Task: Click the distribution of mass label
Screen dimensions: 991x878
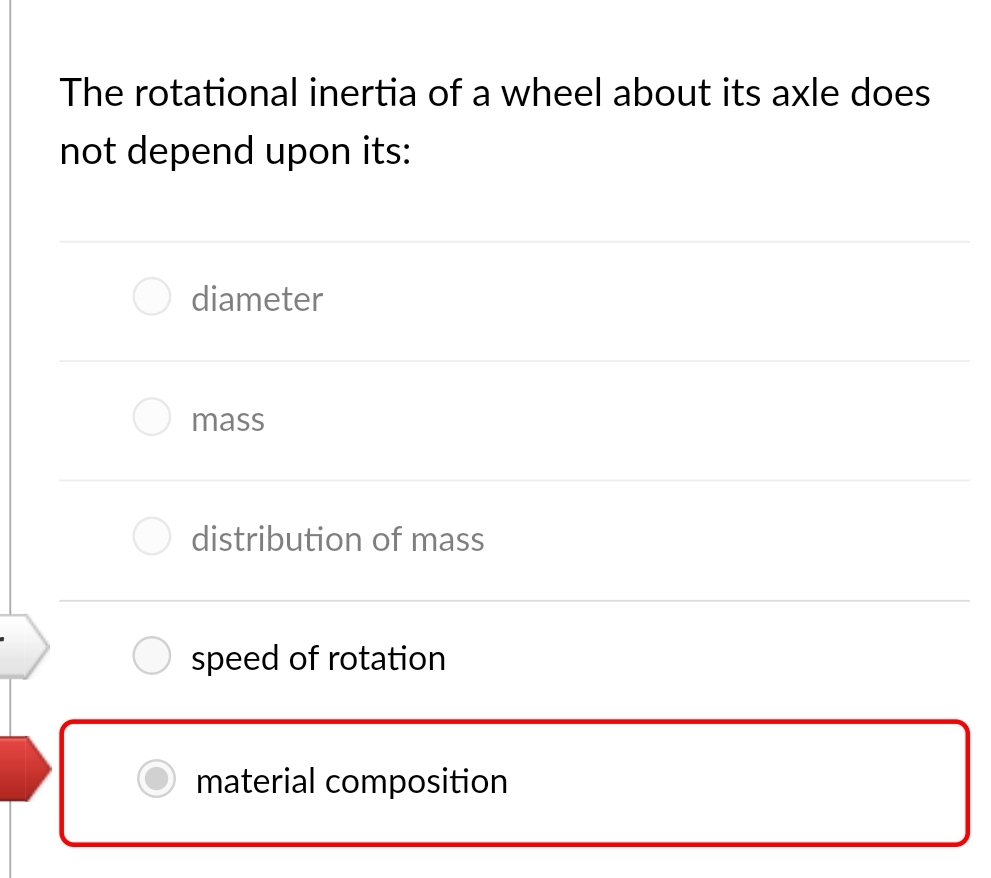Action: point(337,539)
